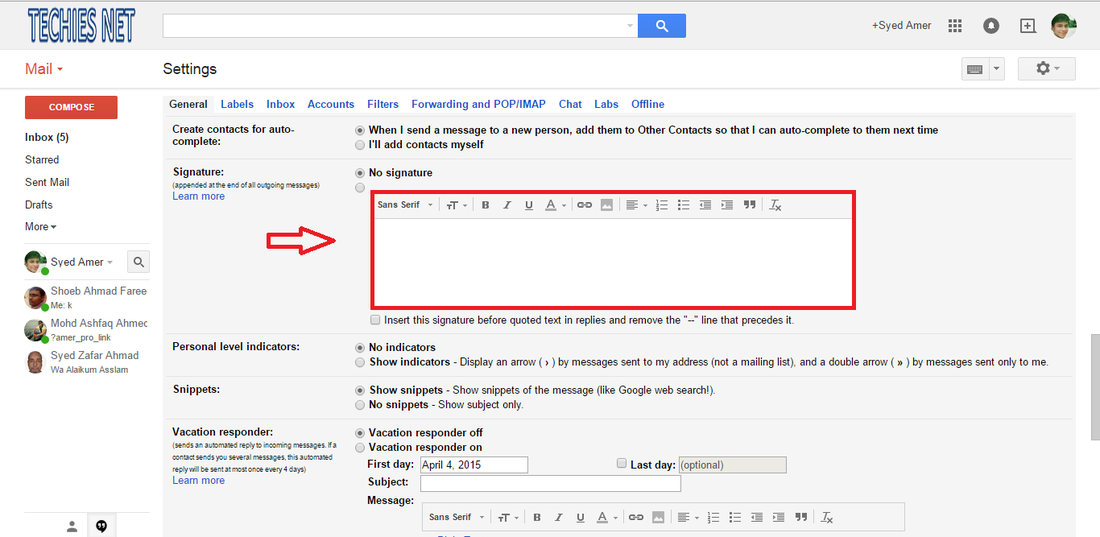Open search options dropdown arrow
Screen dimensions: 1100x537
coord(629,26)
